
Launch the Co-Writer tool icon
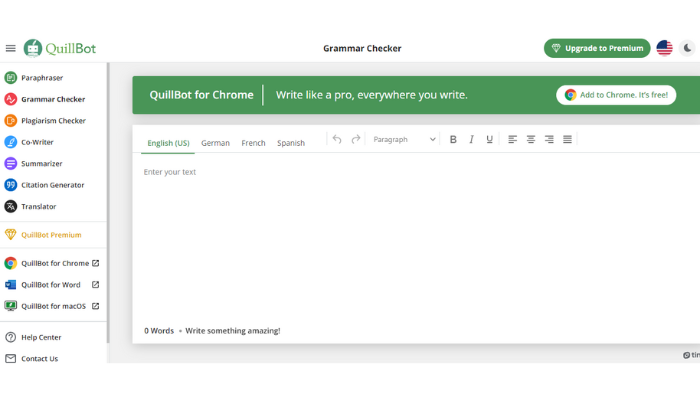coord(10,142)
